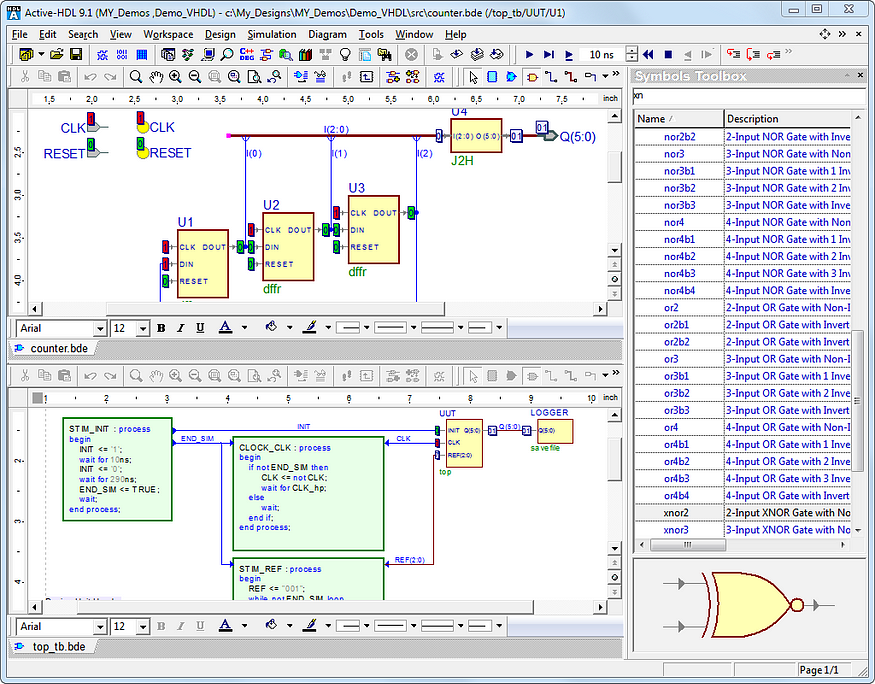Click the blue grid memory view icon
The width and height of the screenshot is (875, 684).
142,54
